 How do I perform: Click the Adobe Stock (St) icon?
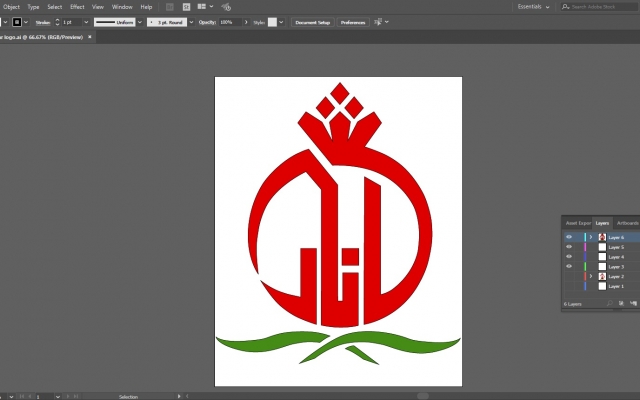(187, 7)
